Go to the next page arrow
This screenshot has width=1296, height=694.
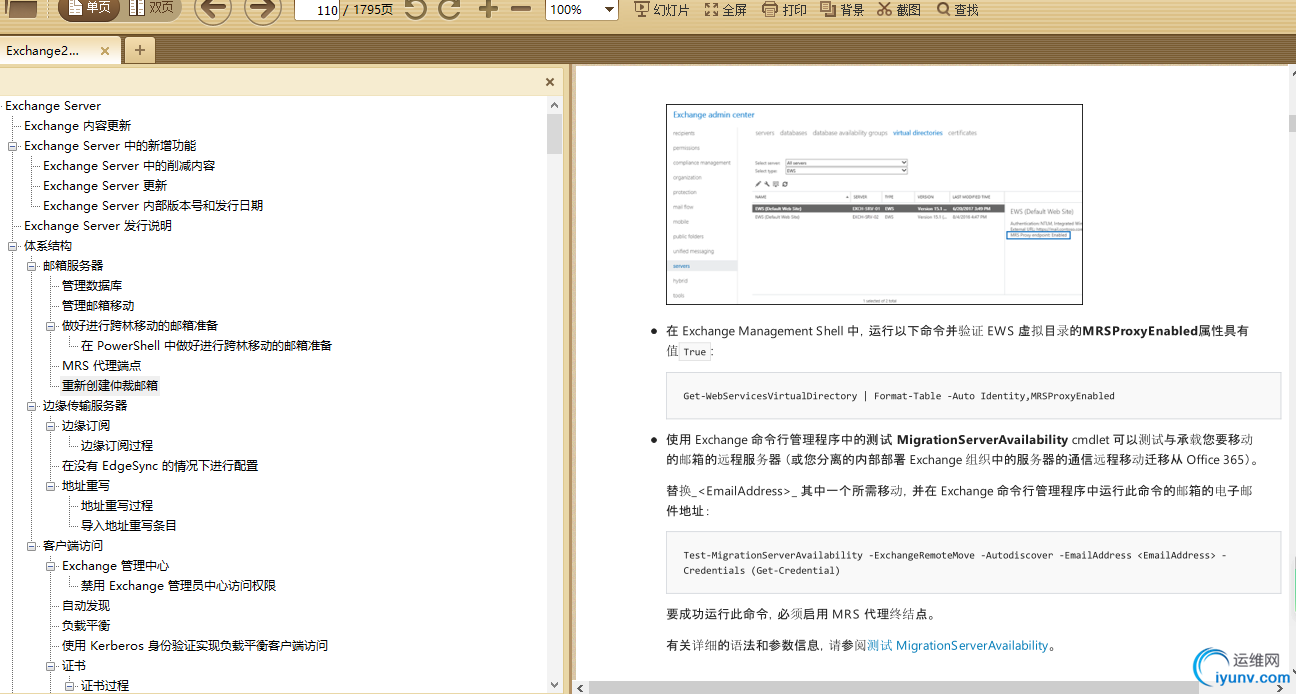pyautogui.click(x=262, y=9)
